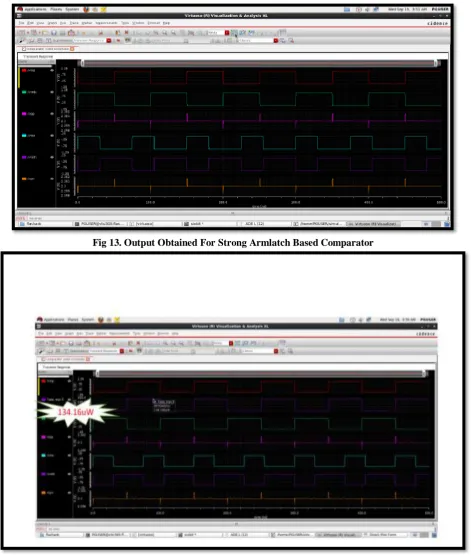Image resolution: width=471 pixels, height=555 pixels.
Task: Click left handle of upper graph's zoom bar
Action: (82, 63)
